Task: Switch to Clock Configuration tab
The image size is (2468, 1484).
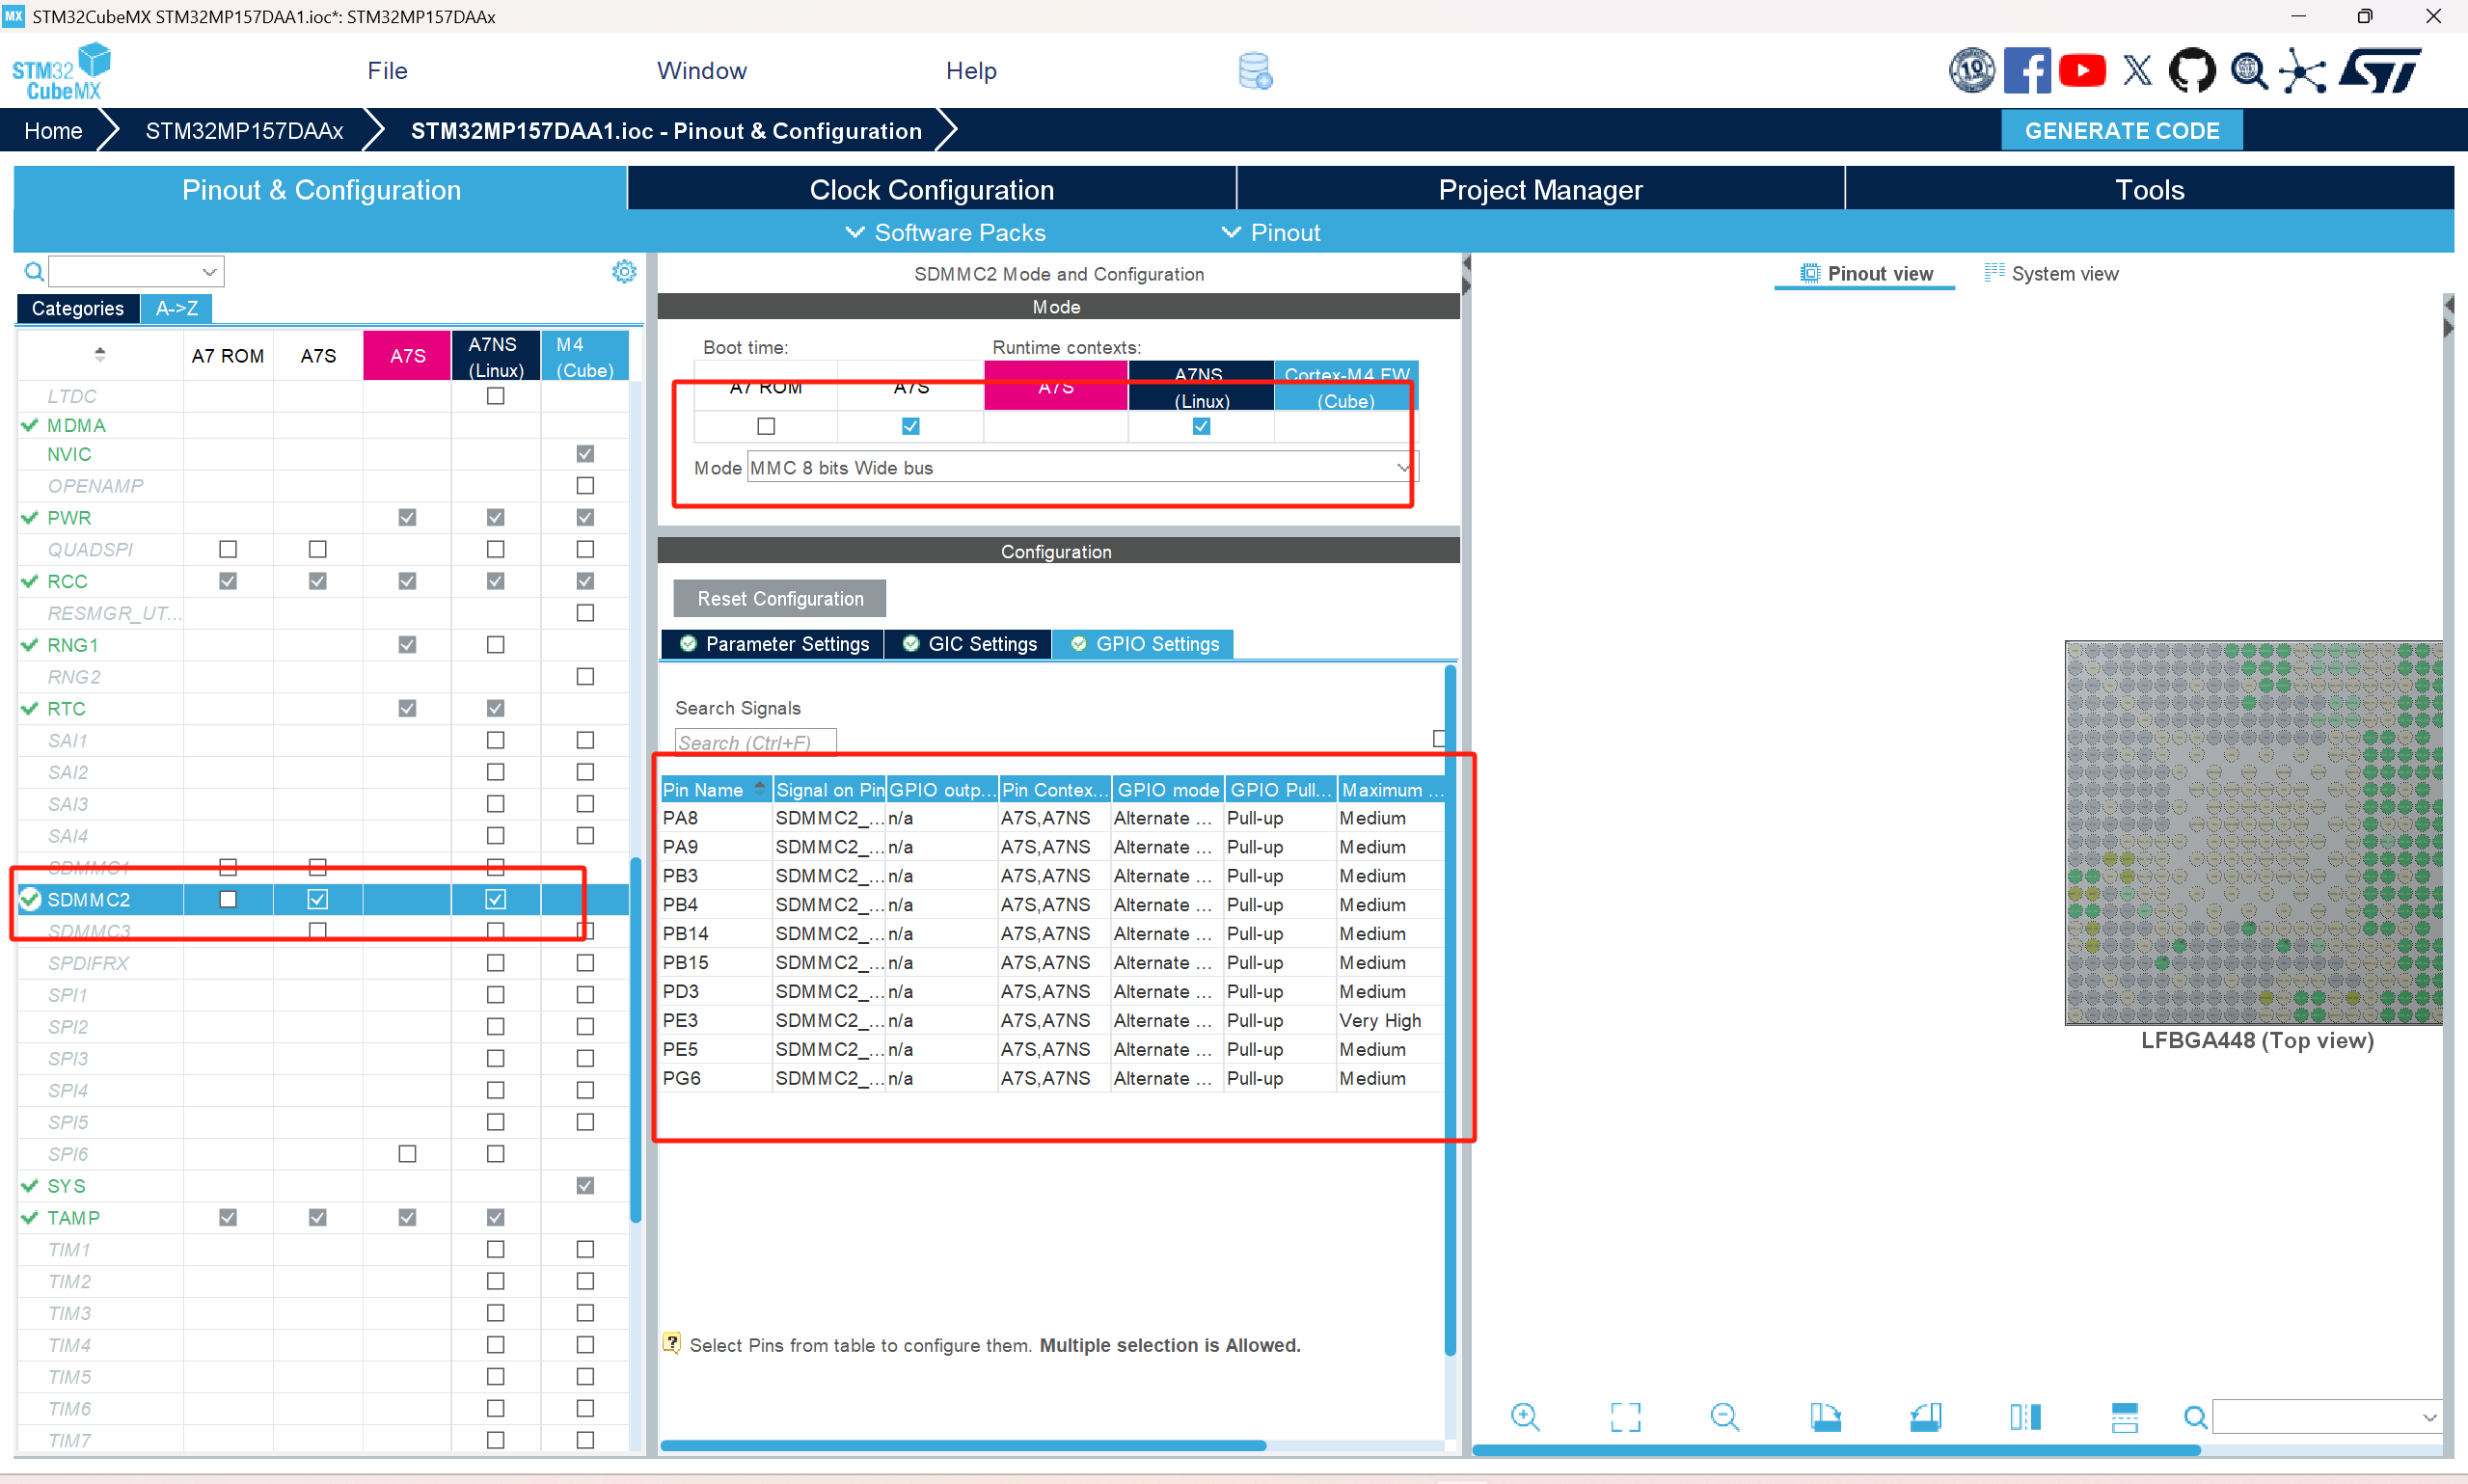Action: point(931,190)
